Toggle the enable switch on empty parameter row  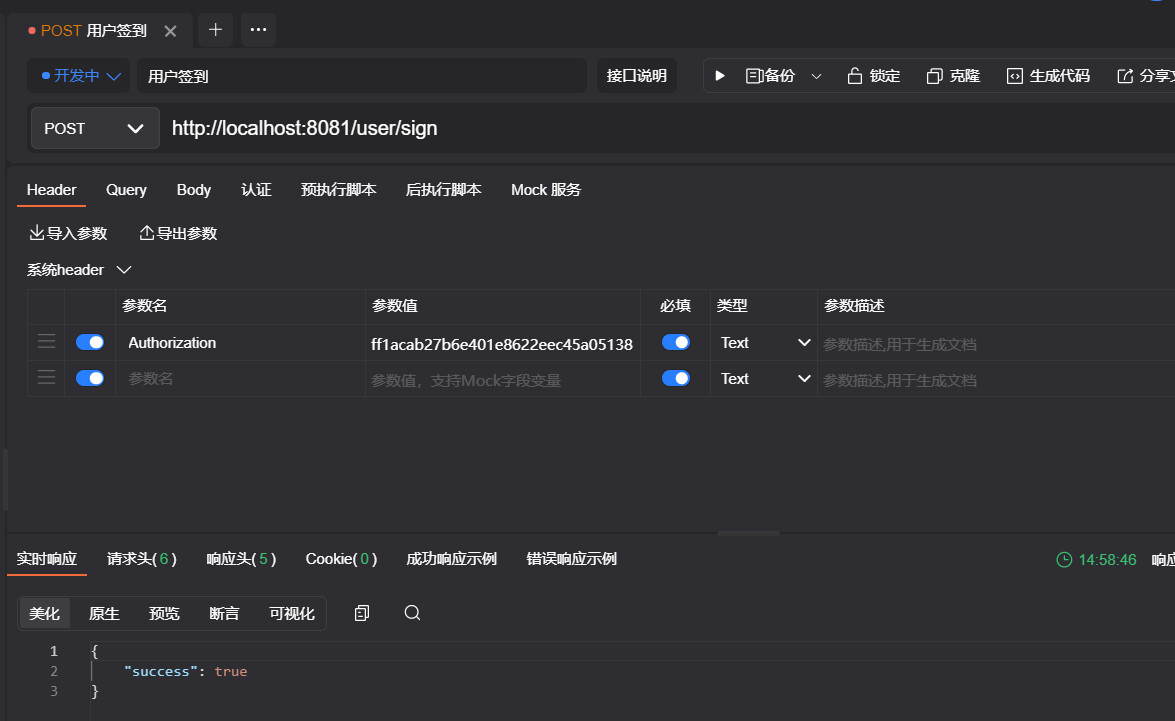coord(90,378)
